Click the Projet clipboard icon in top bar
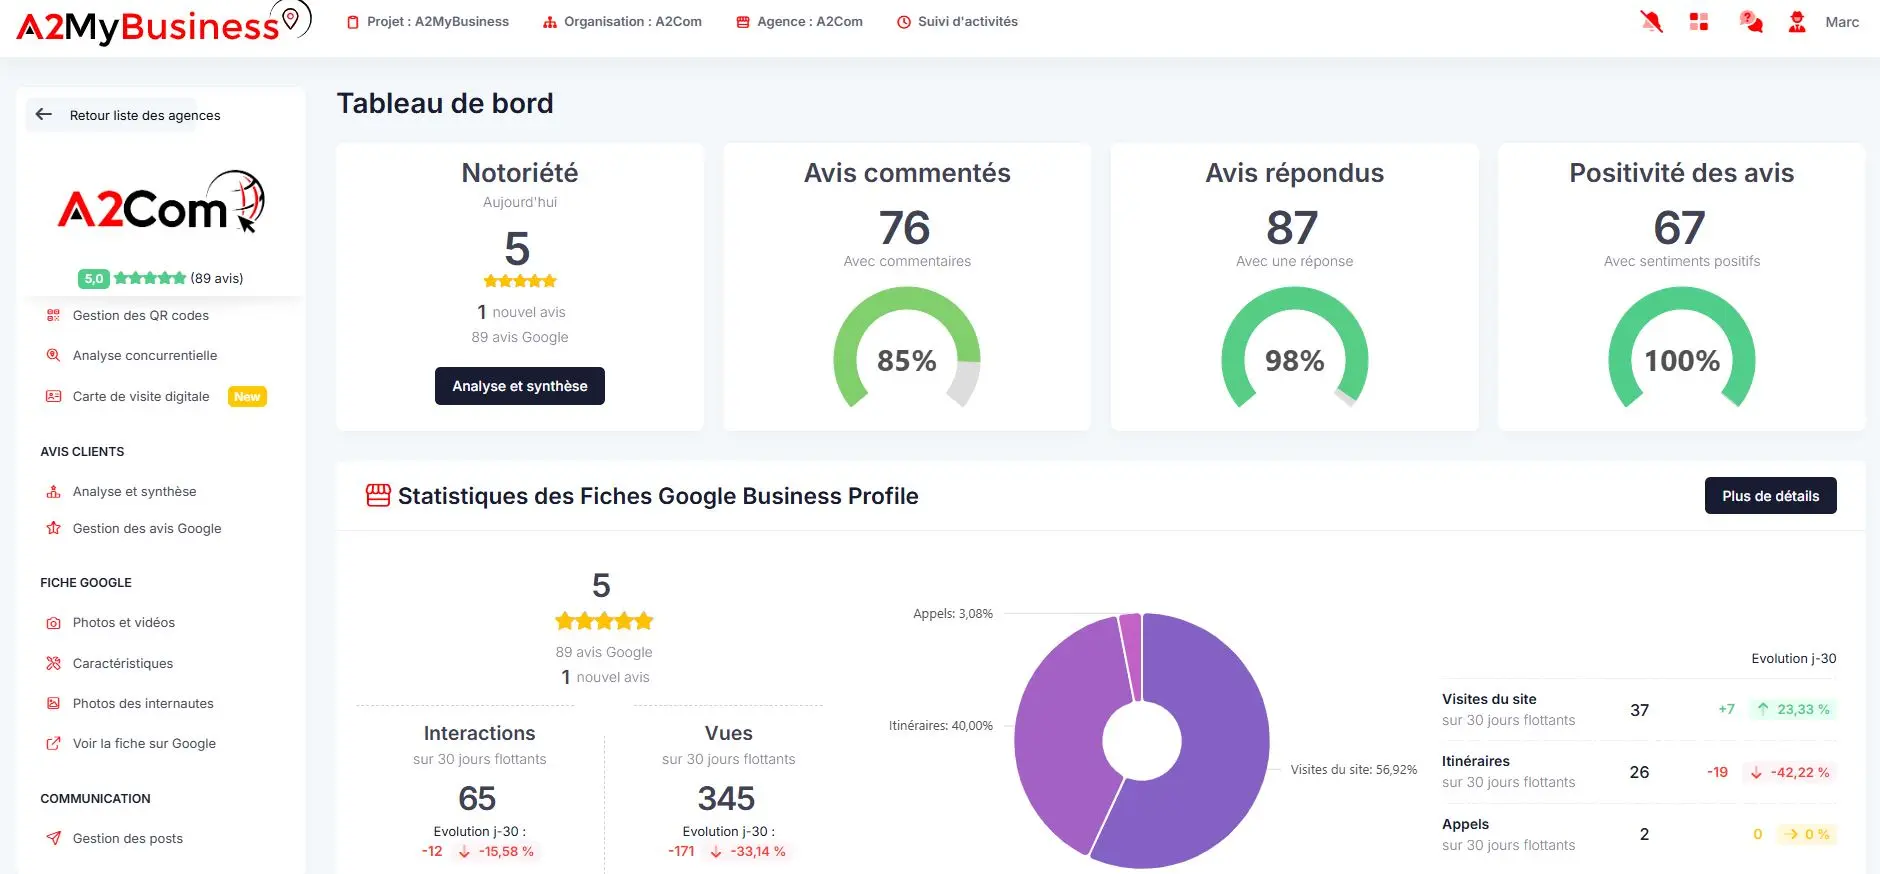 (x=352, y=22)
